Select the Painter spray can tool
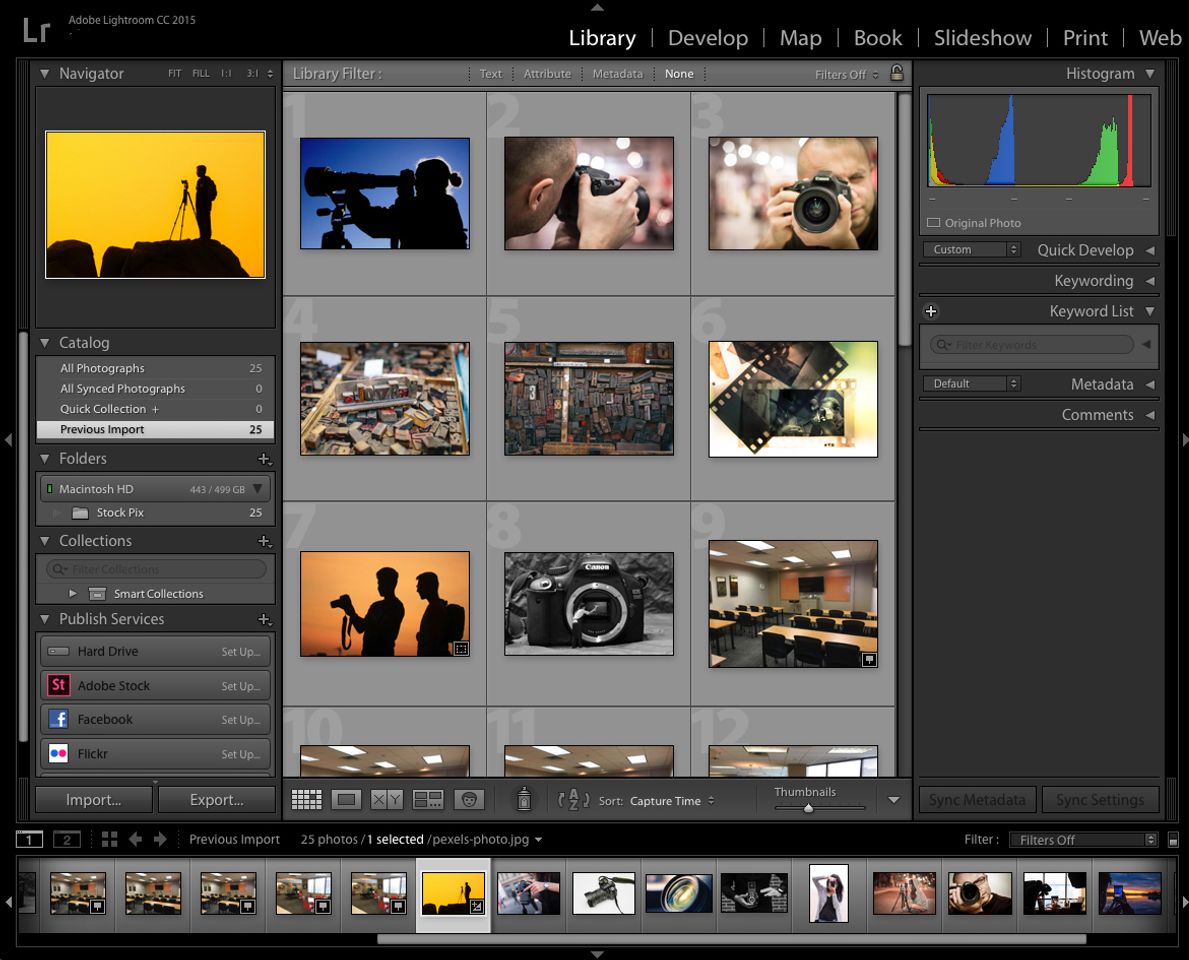 click(x=523, y=799)
